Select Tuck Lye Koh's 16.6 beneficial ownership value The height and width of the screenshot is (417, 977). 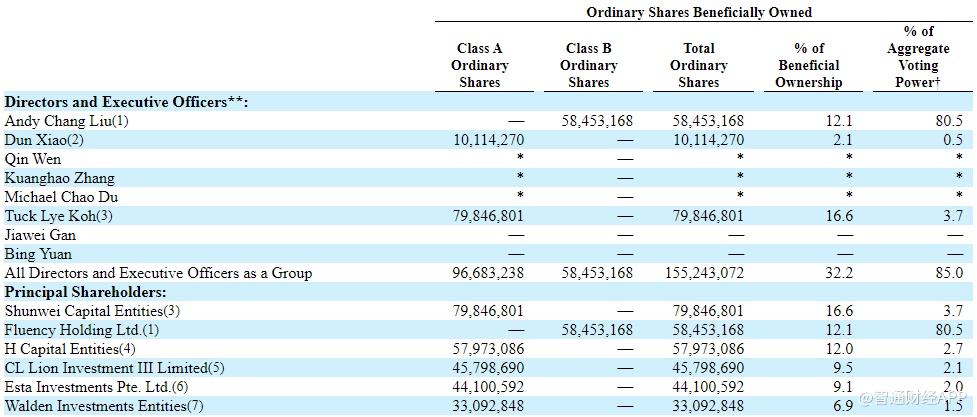click(x=841, y=216)
